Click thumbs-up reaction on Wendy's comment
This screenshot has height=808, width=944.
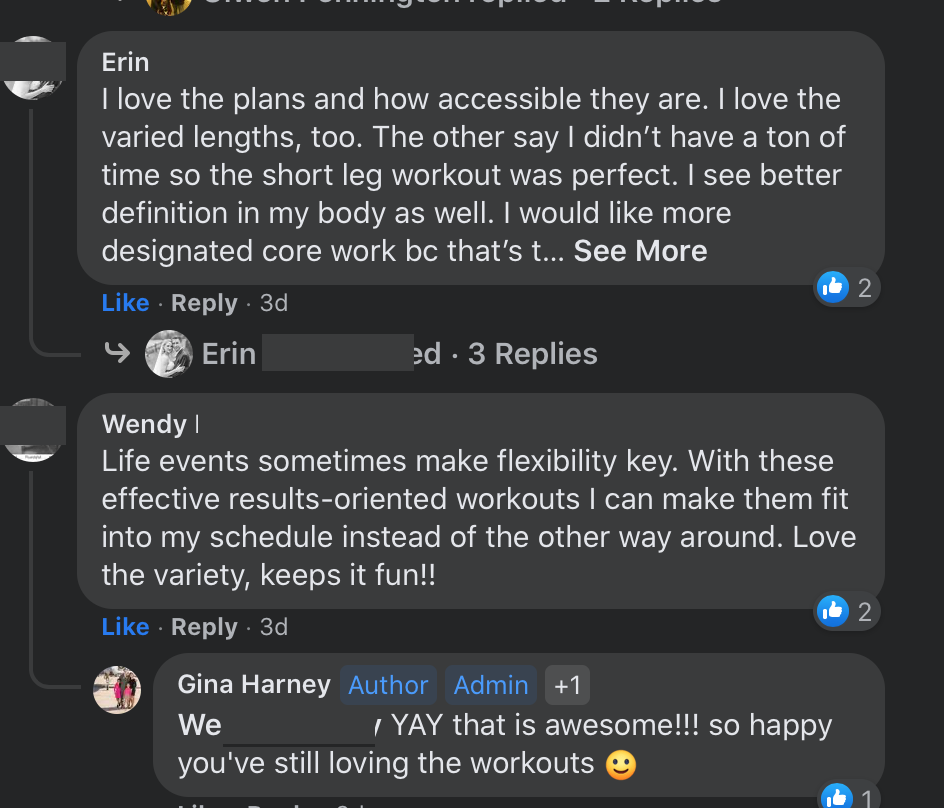833,611
